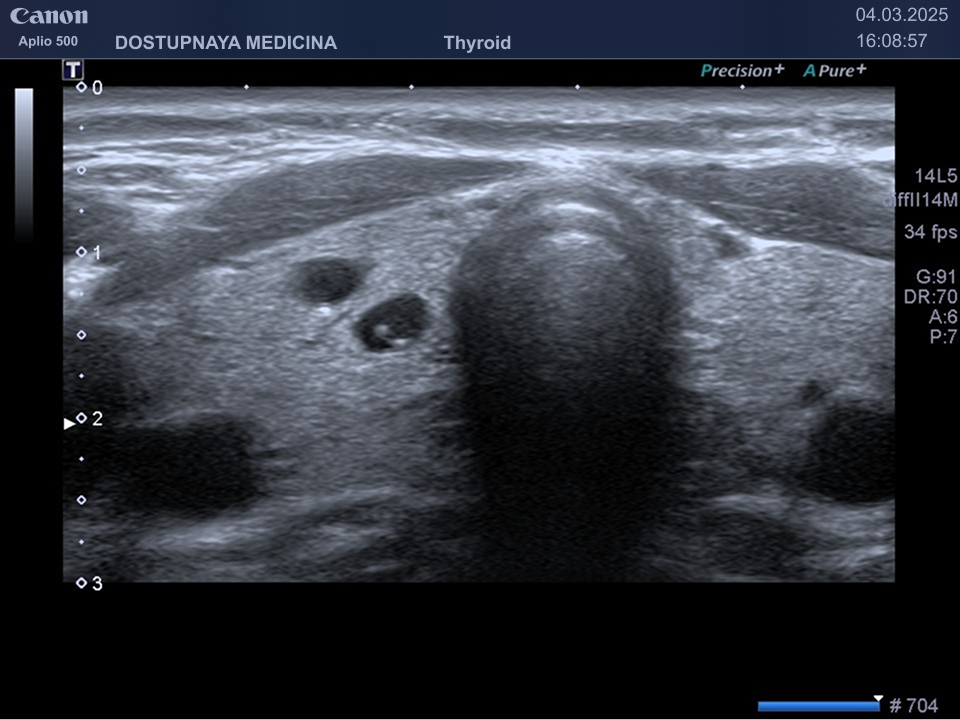Click the # 704 frame counter
The width and height of the screenshot is (960, 720).
(x=913, y=706)
